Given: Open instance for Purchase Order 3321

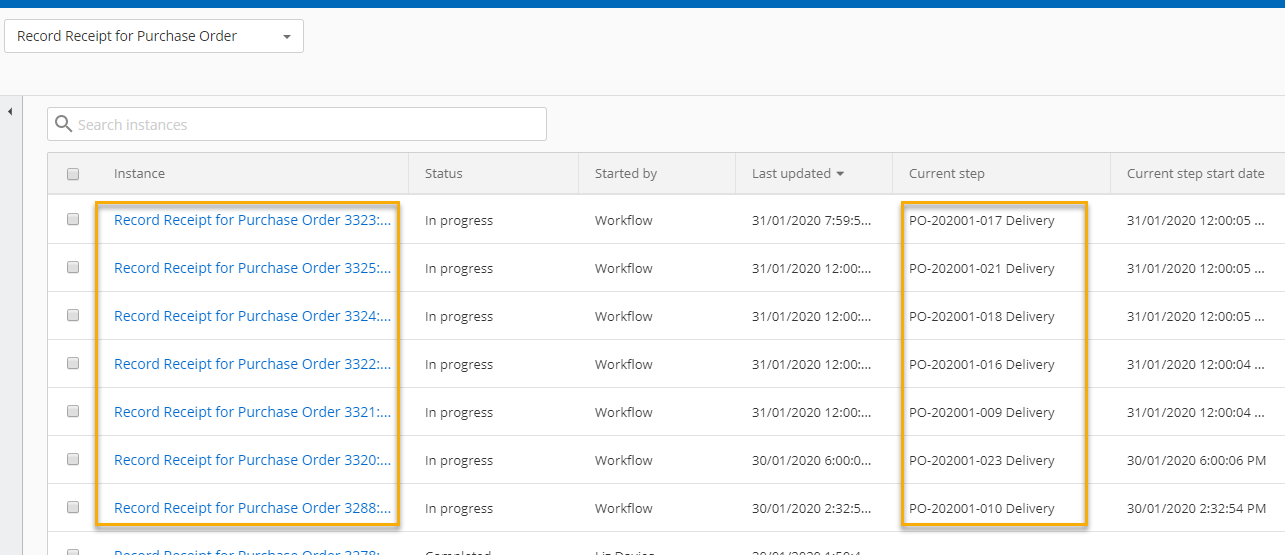Looking at the screenshot, I should (x=252, y=412).
